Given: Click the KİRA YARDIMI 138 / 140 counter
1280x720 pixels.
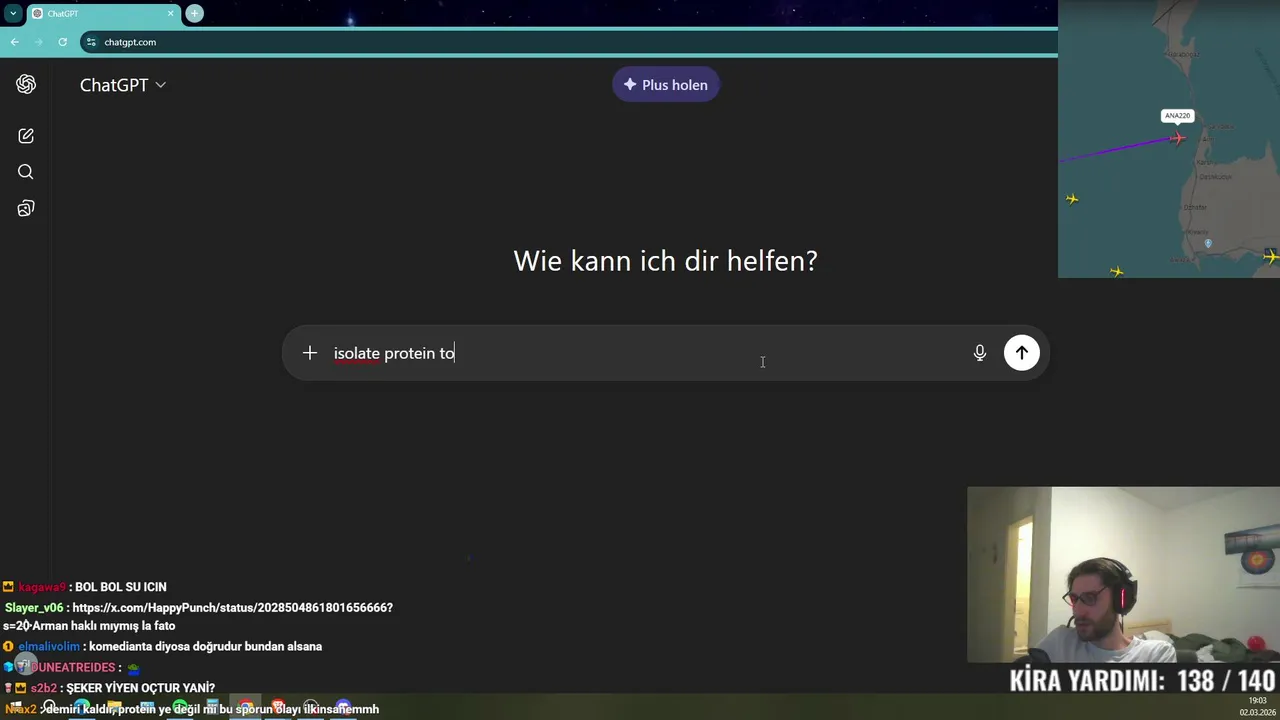Looking at the screenshot, I should pyautogui.click(x=1142, y=682).
